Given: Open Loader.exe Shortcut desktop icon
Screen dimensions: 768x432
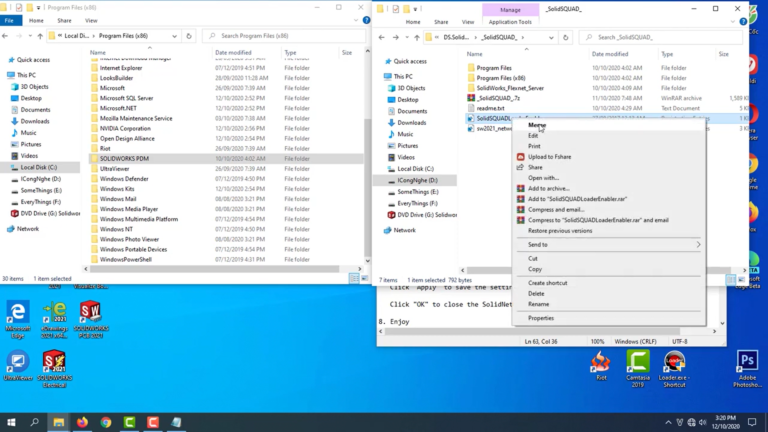Looking at the screenshot, I should coord(674,368).
